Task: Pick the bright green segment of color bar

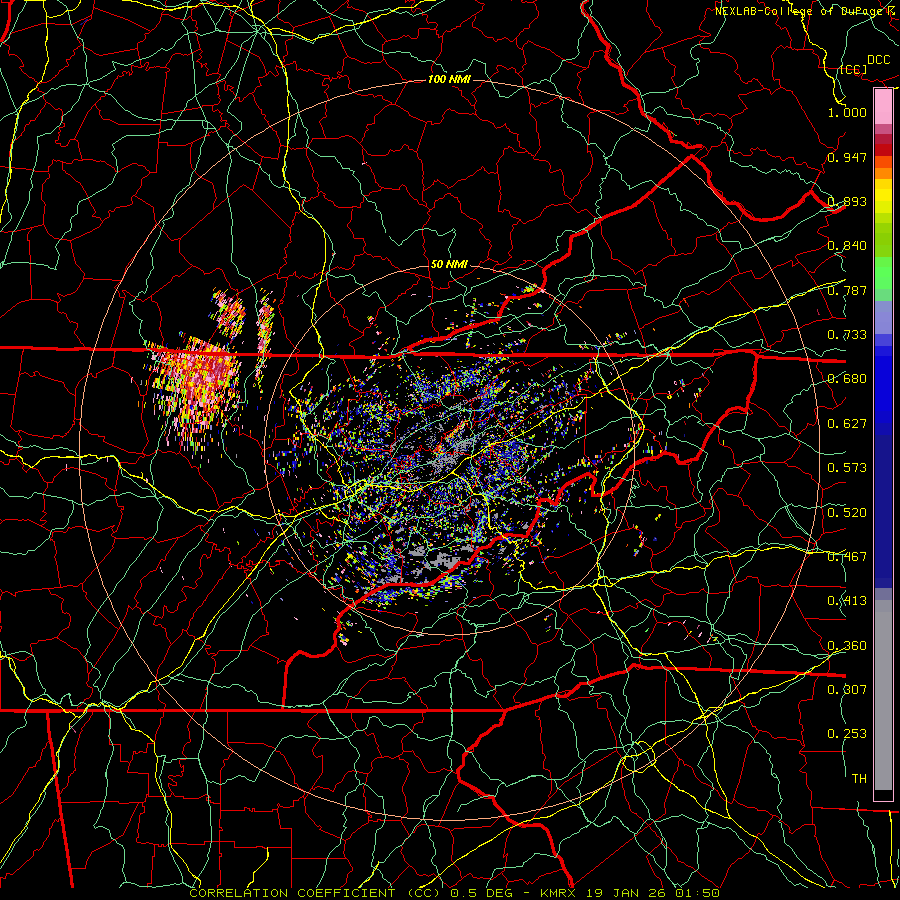Action: [883, 273]
